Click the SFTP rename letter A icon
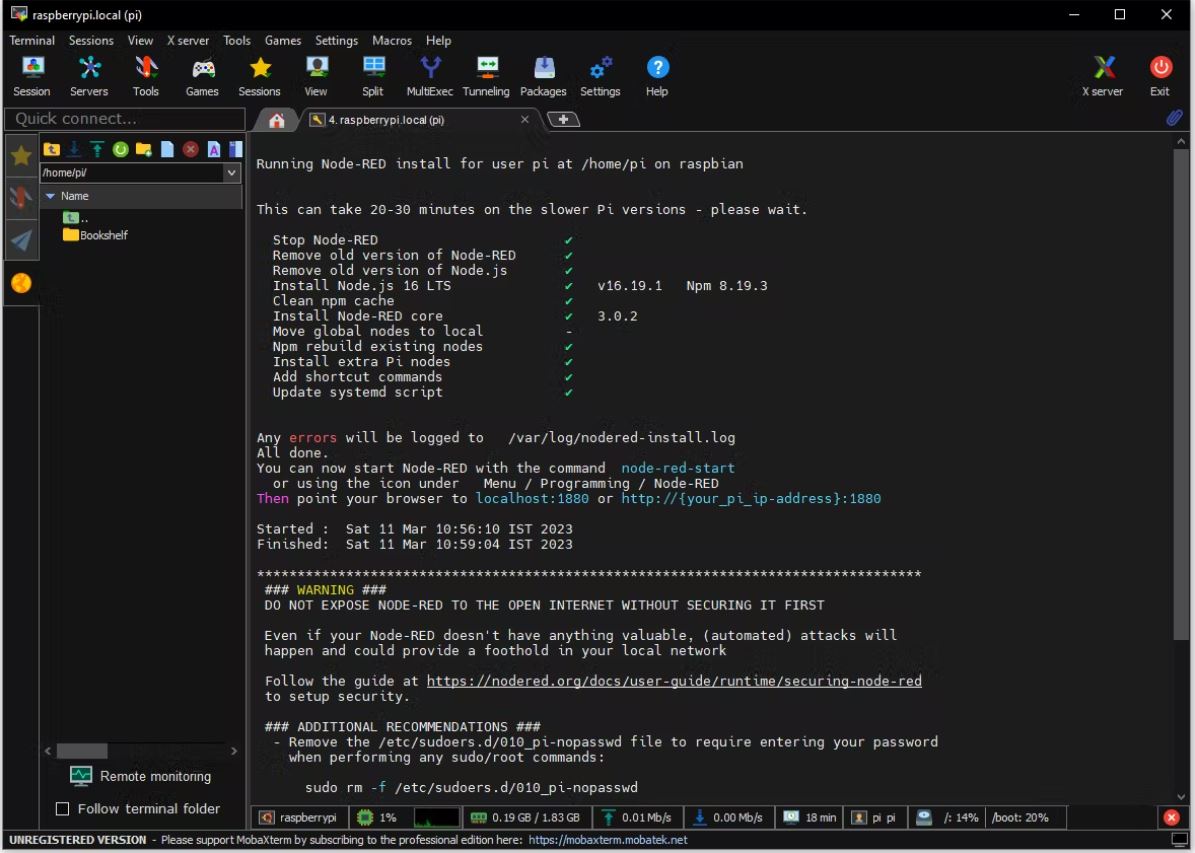Image resolution: width=1195 pixels, height=853 pixels. [213, 149]
